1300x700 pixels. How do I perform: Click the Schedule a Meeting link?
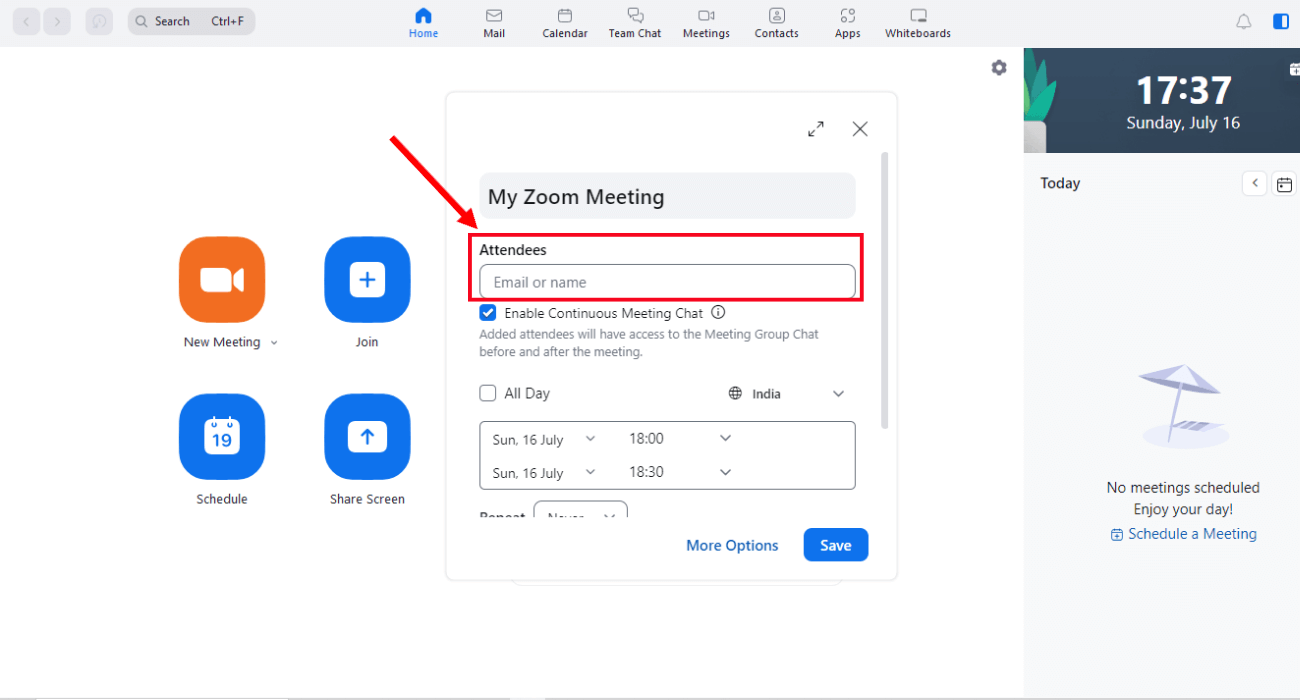1184,534
